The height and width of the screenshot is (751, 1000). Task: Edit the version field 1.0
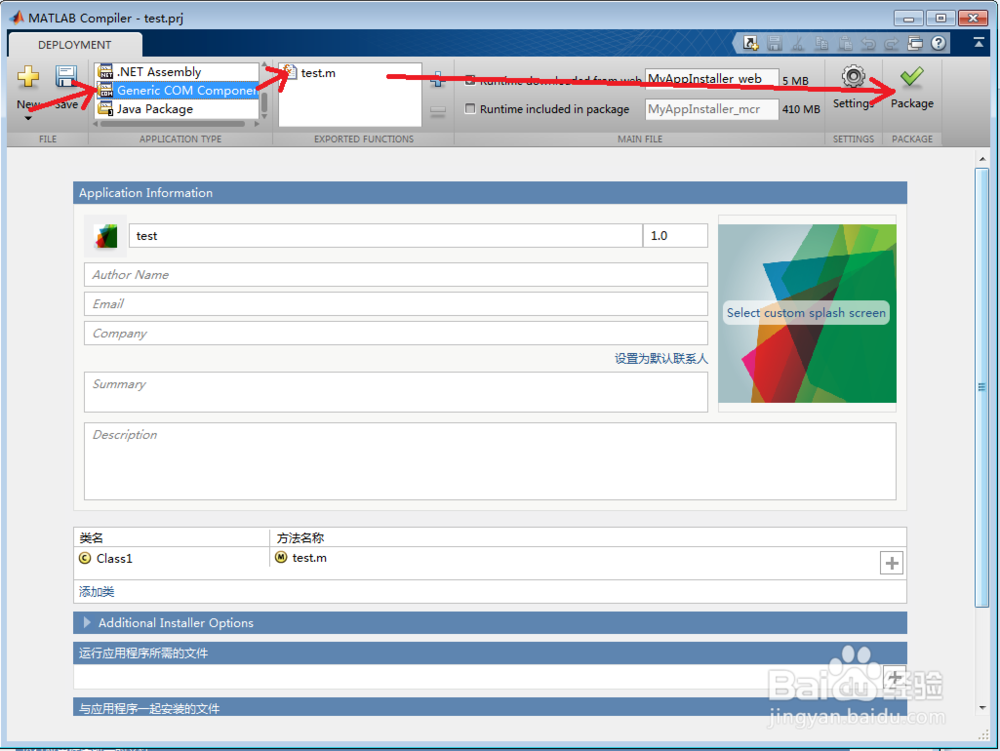pyautogui.click(x=675, y=236)
